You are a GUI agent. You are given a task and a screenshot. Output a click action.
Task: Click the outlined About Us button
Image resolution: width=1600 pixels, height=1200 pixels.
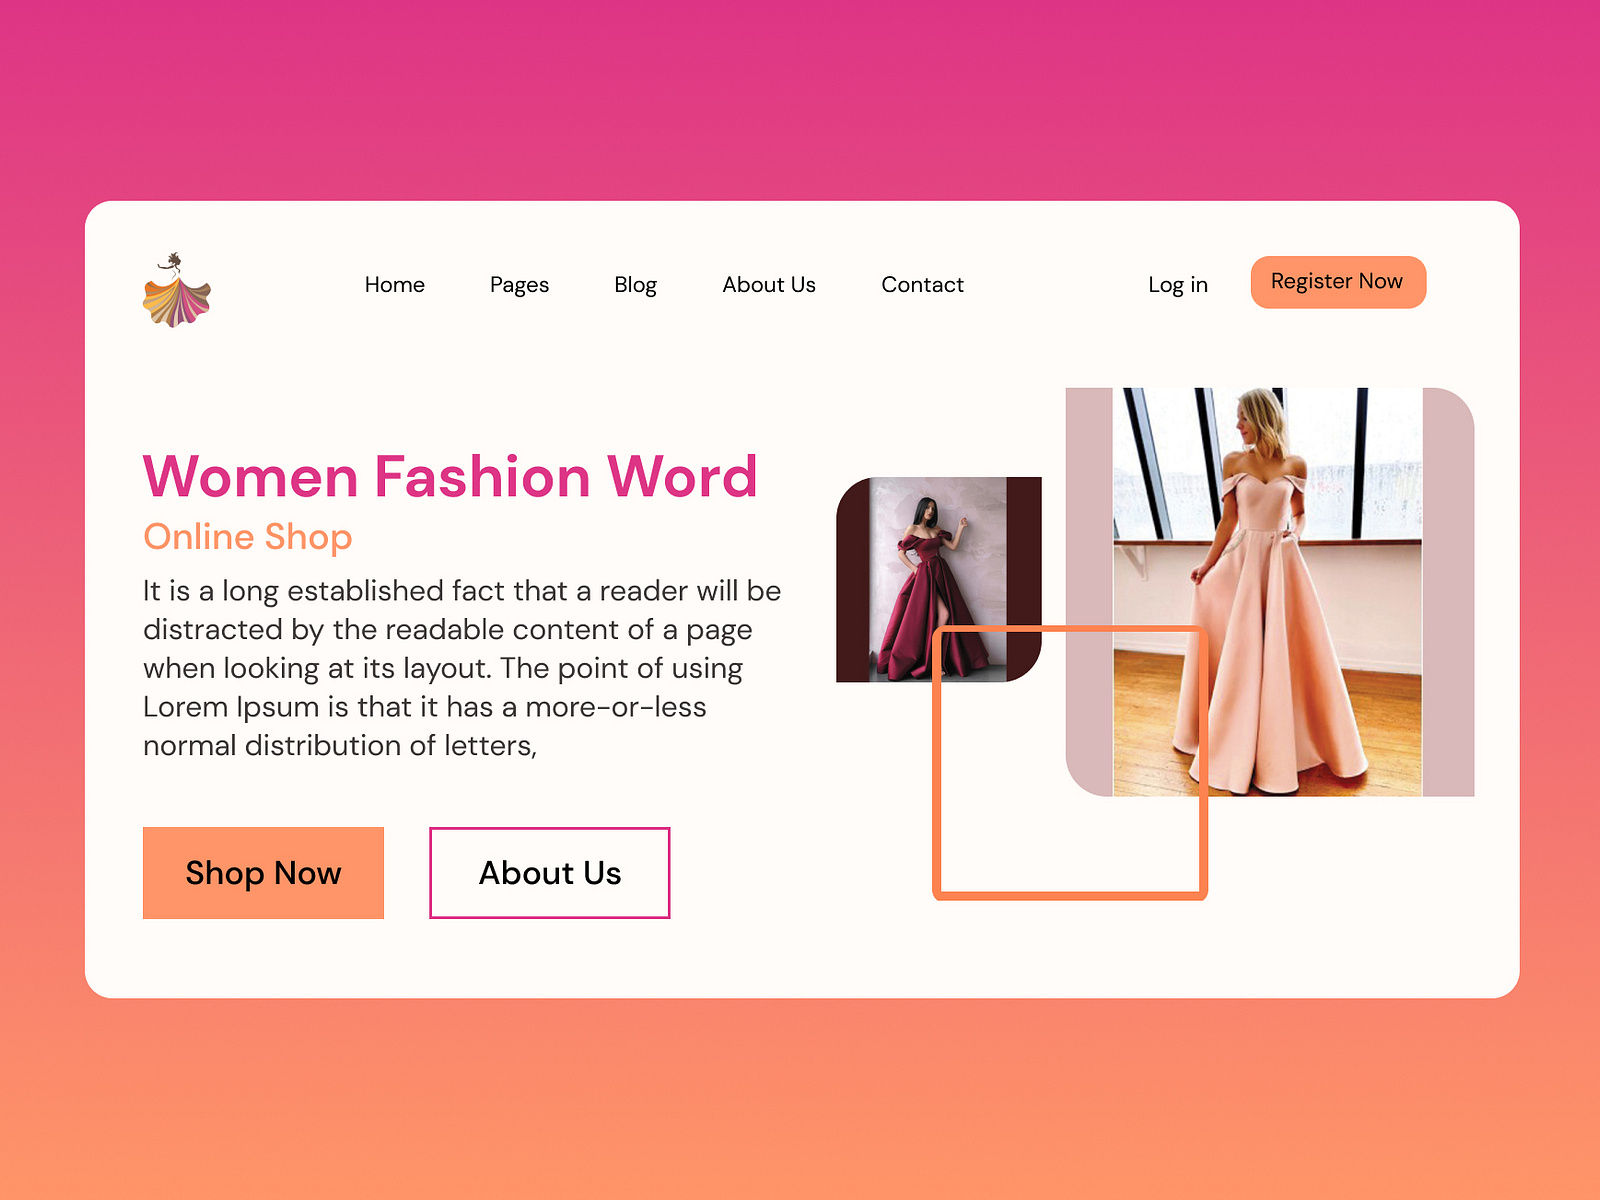tap(549, 873)
